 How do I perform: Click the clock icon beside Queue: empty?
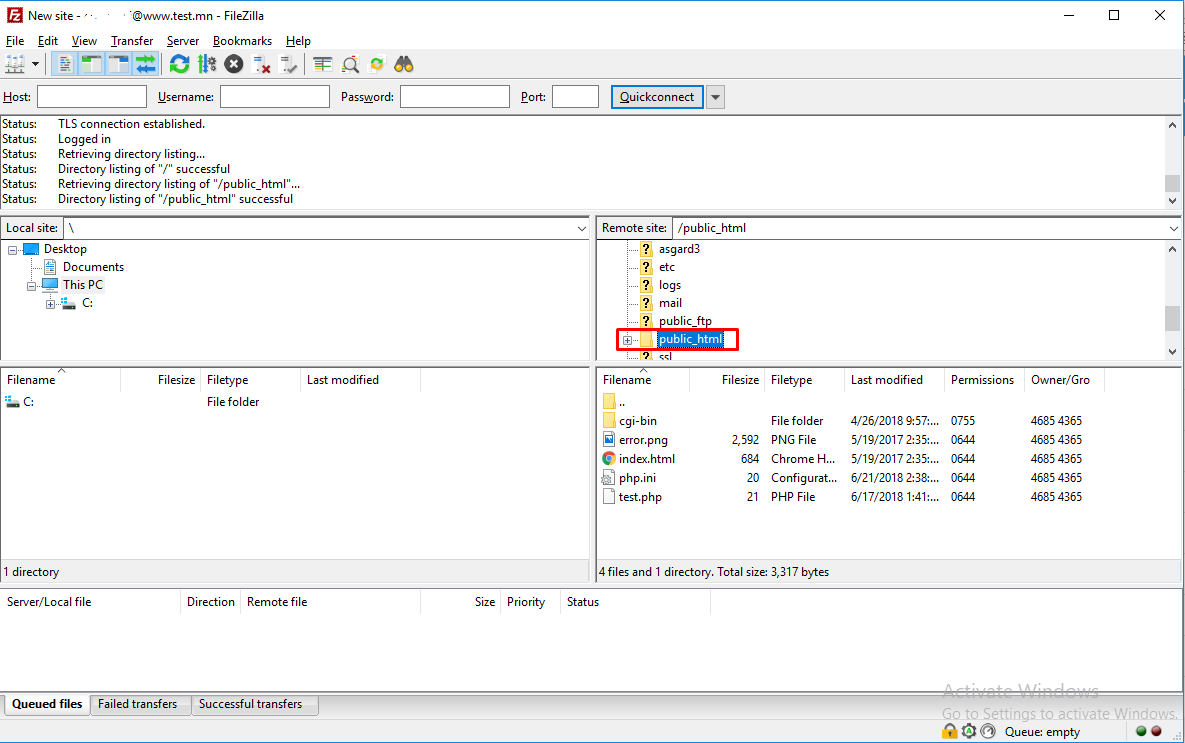[x=988, y=732]
